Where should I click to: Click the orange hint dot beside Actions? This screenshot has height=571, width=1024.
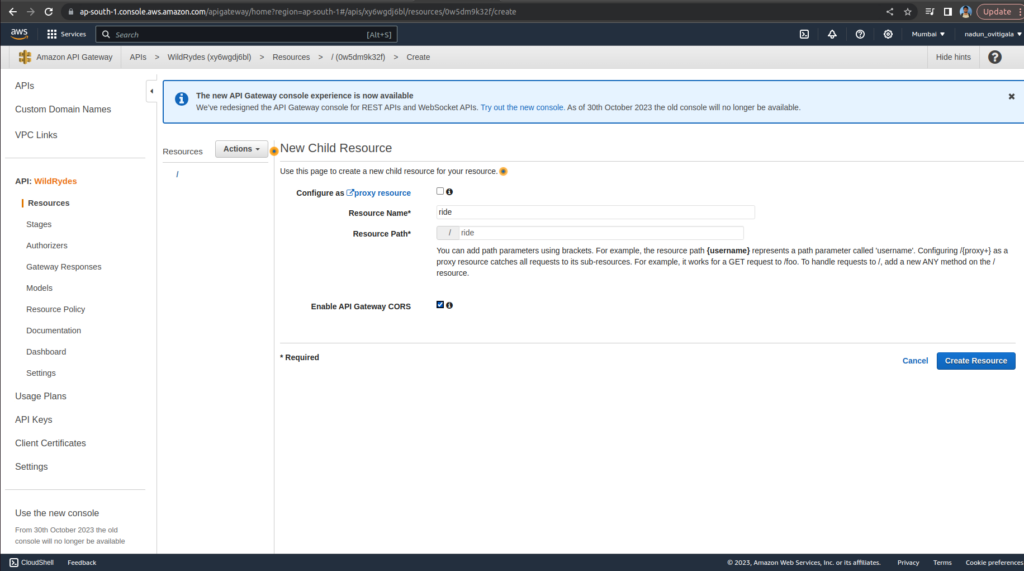(x=274, y=151)
